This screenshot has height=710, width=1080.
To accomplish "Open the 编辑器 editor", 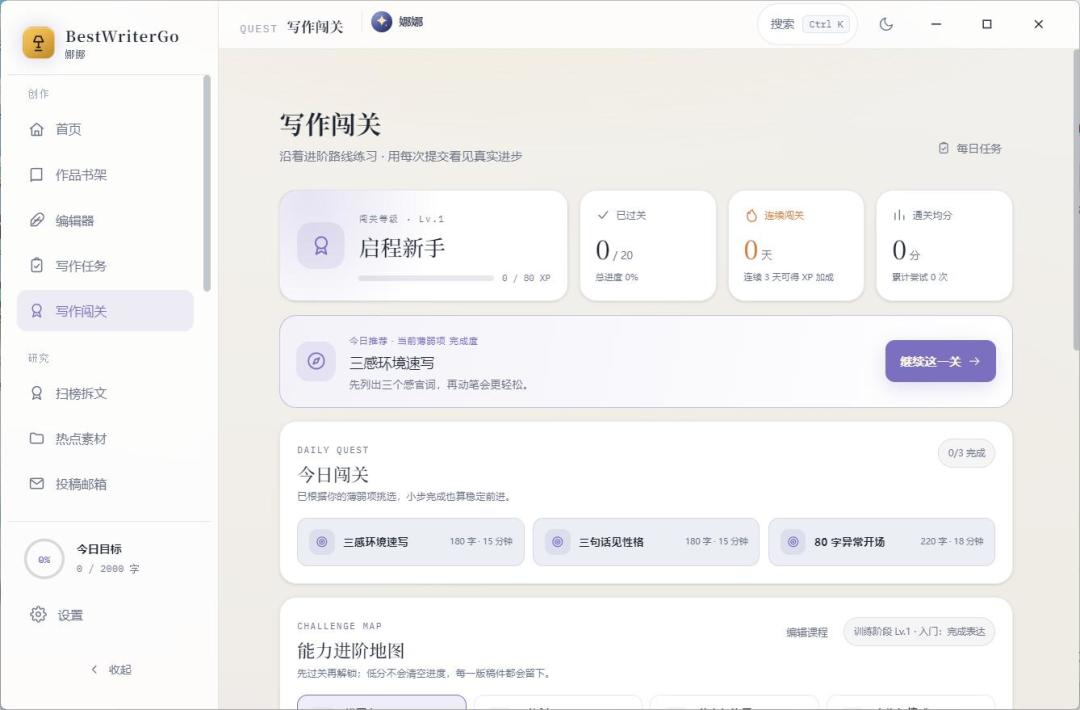I will point(105,220).
